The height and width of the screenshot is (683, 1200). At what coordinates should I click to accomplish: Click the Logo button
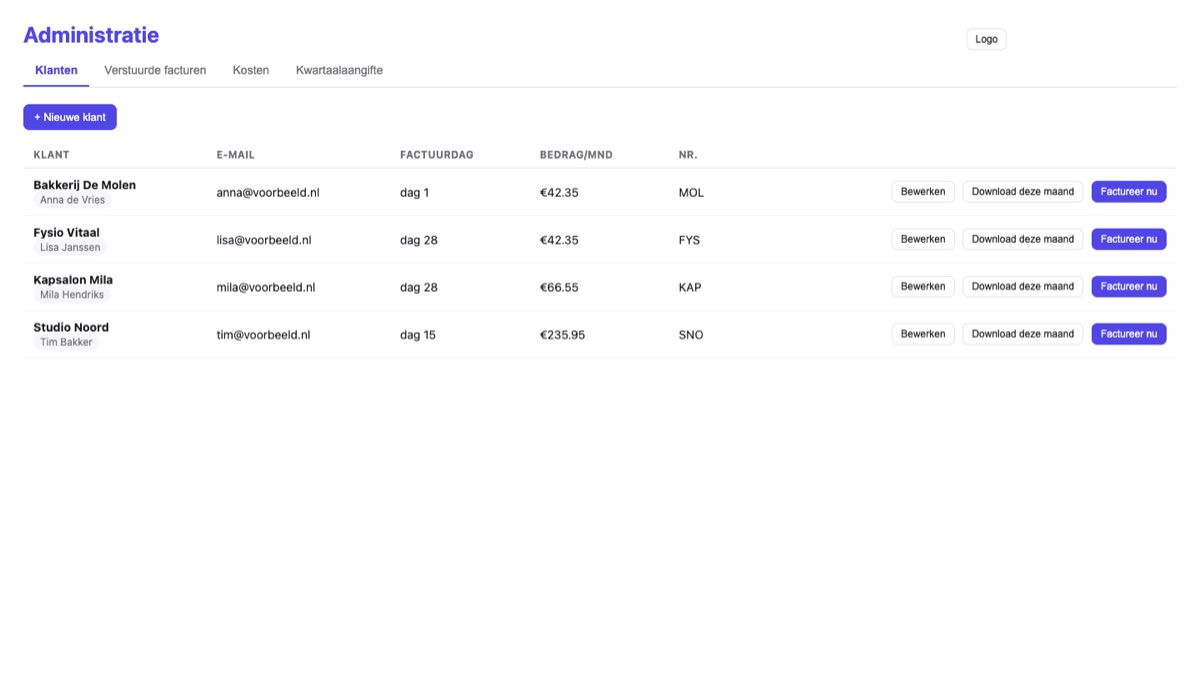pyautogui.click(x=986, y=39)
